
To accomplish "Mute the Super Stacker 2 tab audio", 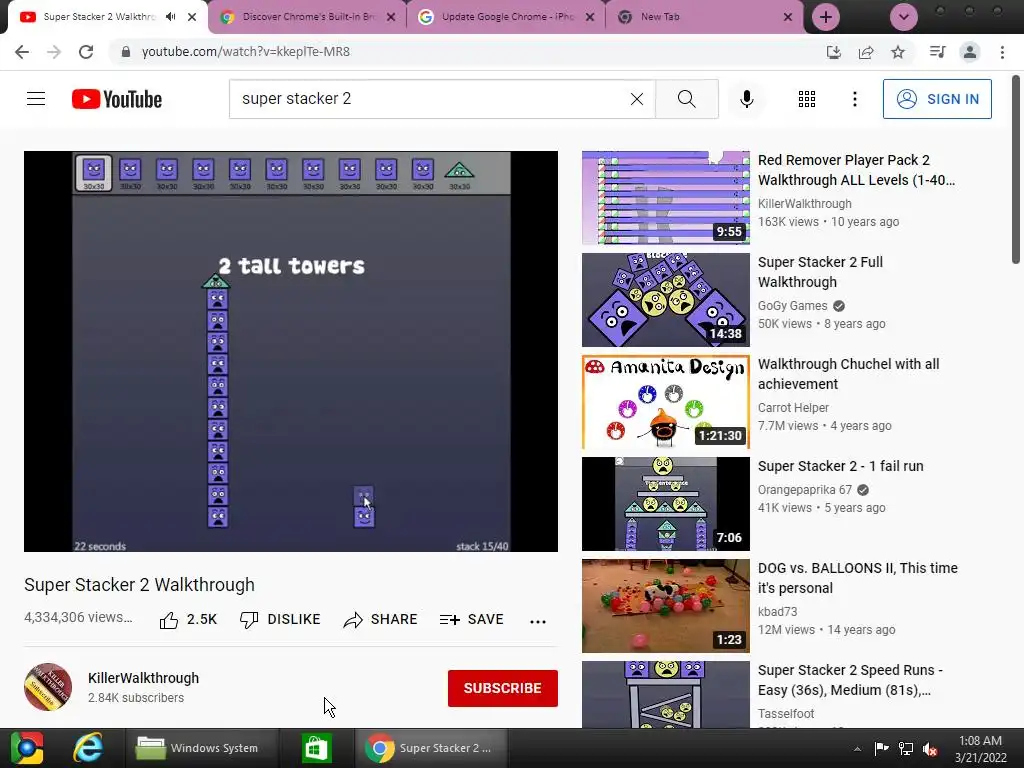I will point(171,17).
